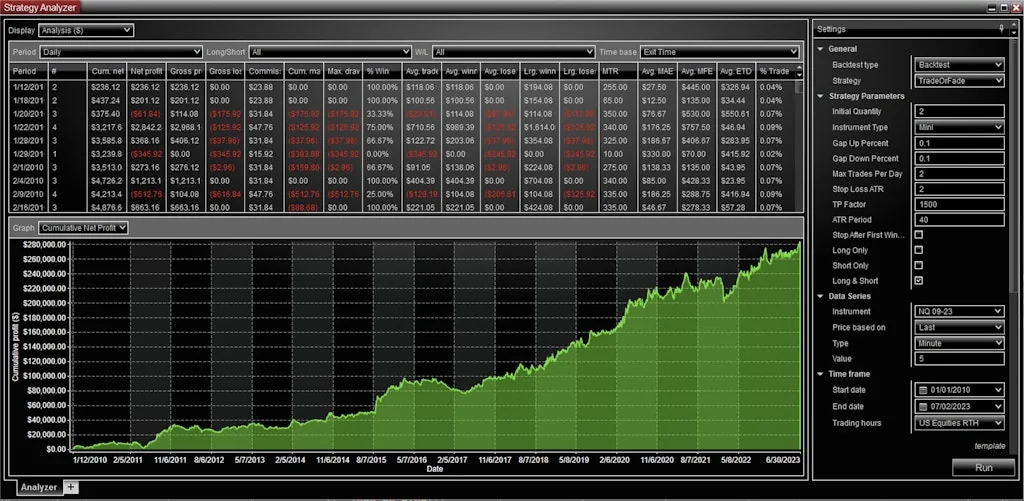
Task: Sort by the Avg. MAE column header
Action: pyautogui.click(x=657, y=71)
